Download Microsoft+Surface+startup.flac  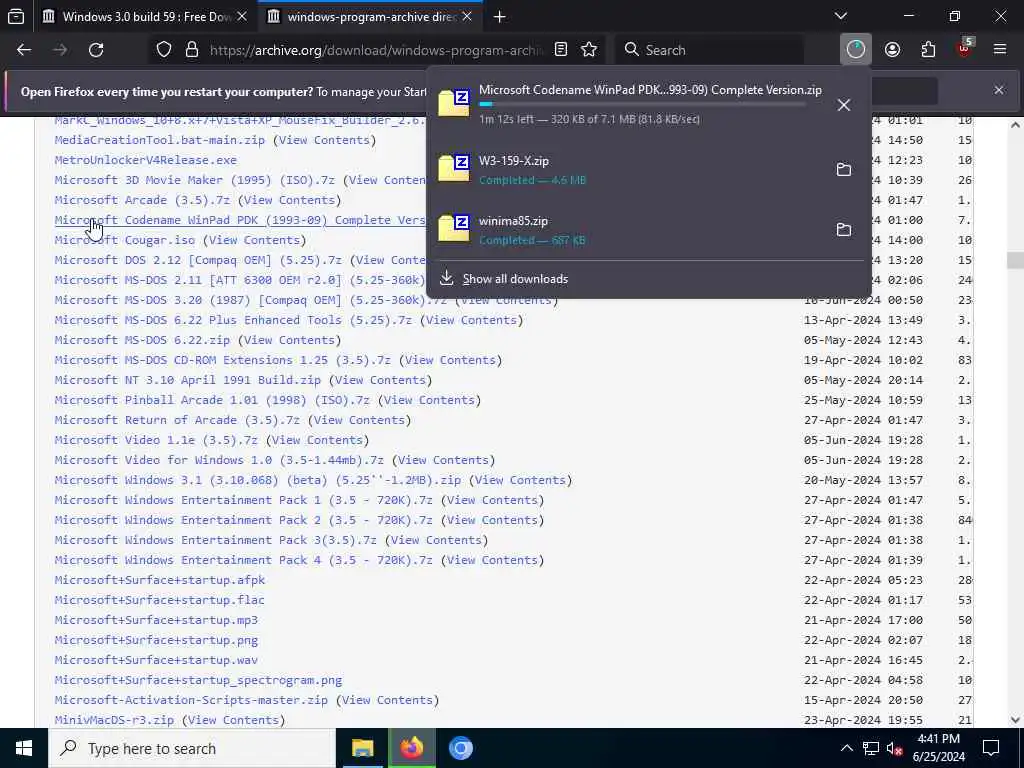pyautogui.click(x=160, y=600)
